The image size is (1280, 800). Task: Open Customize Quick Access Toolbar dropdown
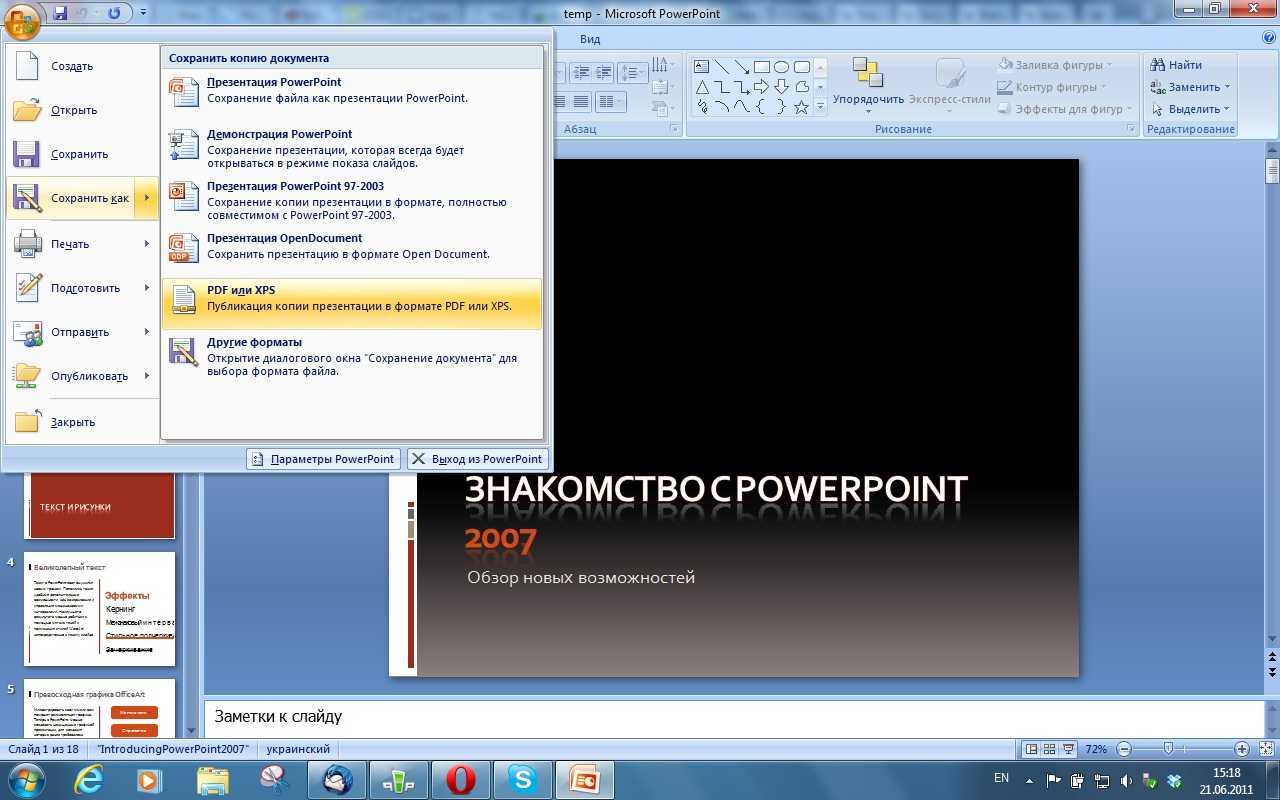pos(143,13)
